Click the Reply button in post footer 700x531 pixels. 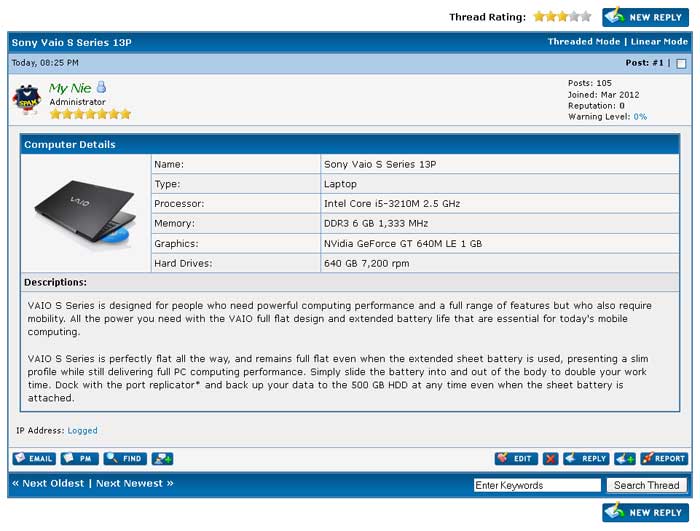[x=586, y=458]
